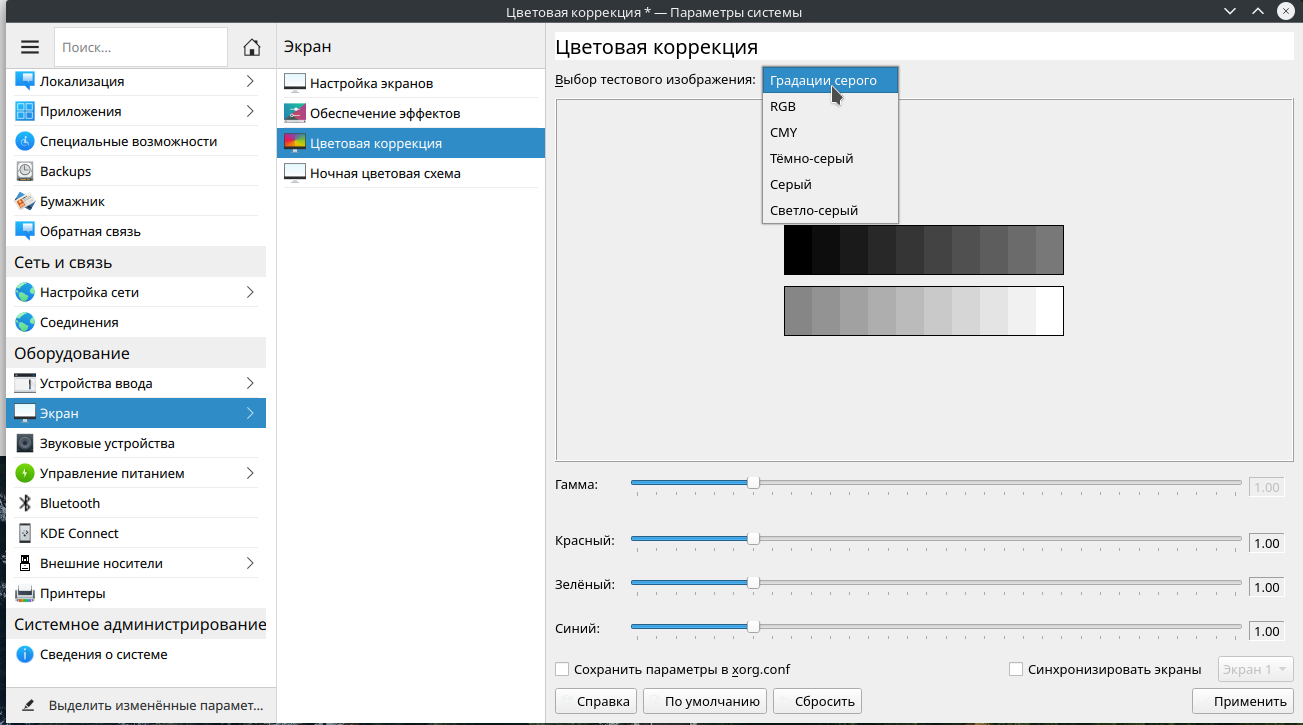Click Выделить изменённые параметры button
The height and width of the screenshot is (725, 1303).
(x=141, y=705)
